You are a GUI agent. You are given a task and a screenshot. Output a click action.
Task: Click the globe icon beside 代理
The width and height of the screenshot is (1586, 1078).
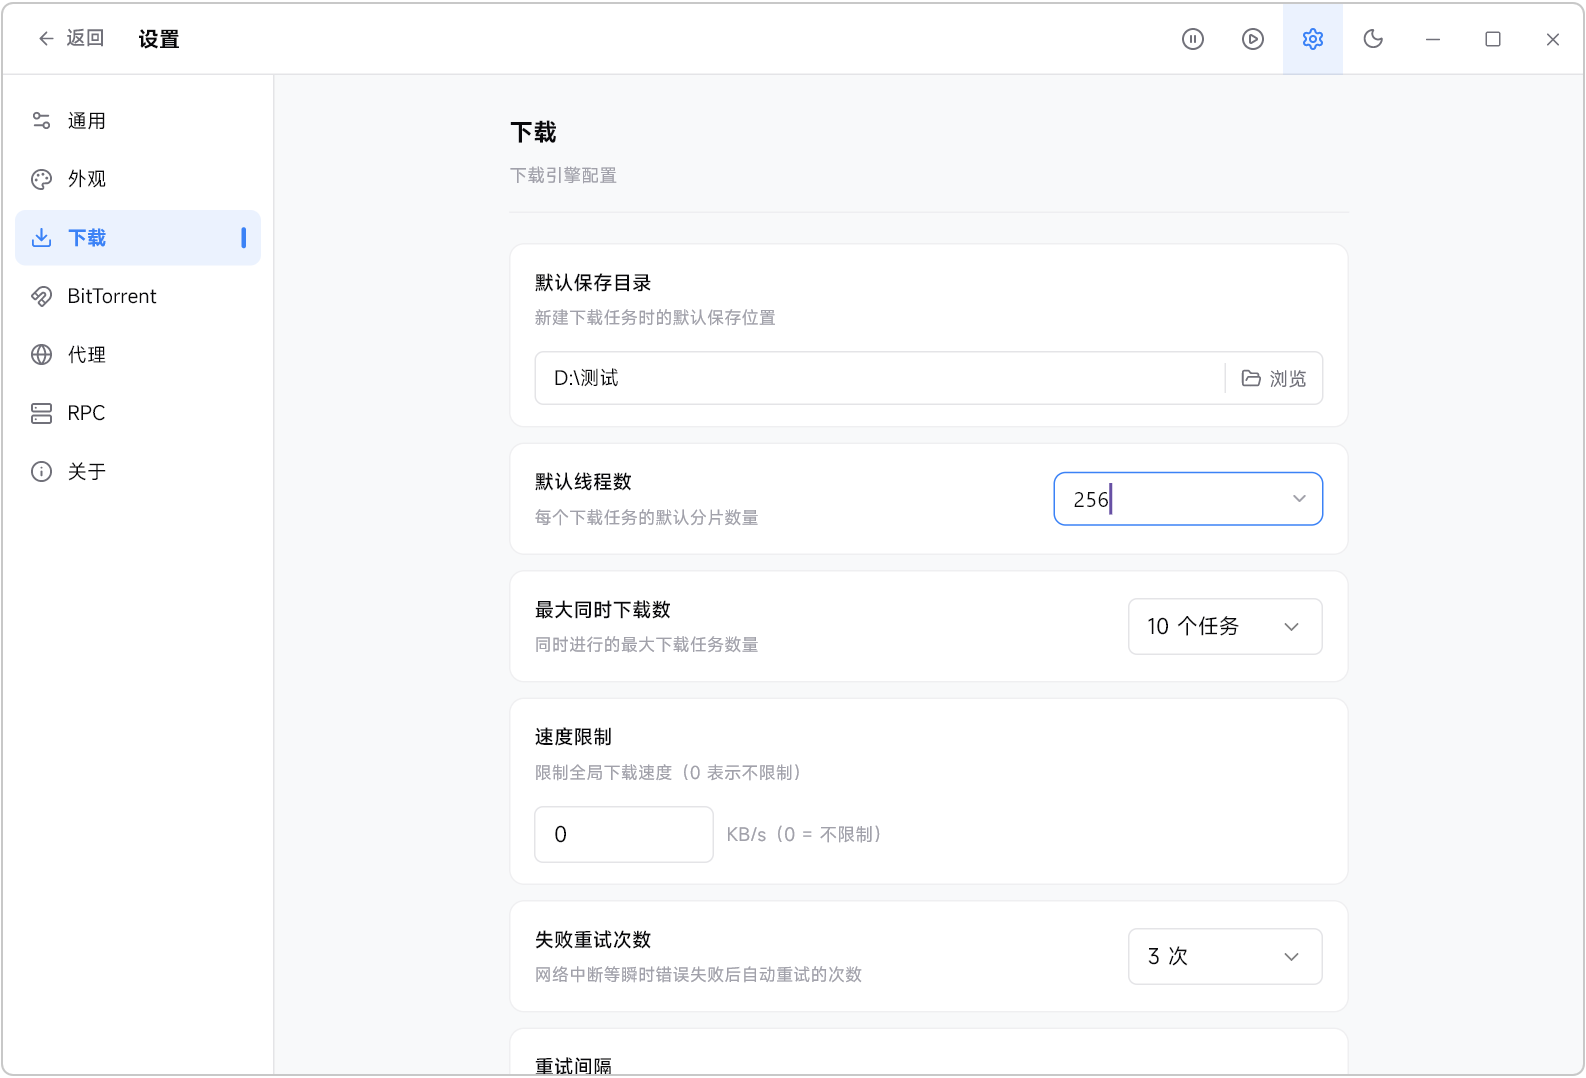(41, 355)
